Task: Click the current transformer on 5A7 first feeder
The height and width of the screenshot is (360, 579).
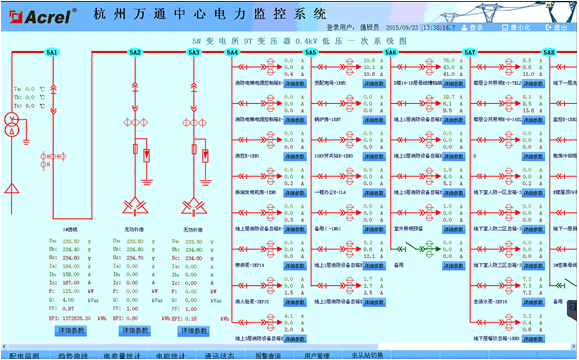Action: [x=509, y=67]
